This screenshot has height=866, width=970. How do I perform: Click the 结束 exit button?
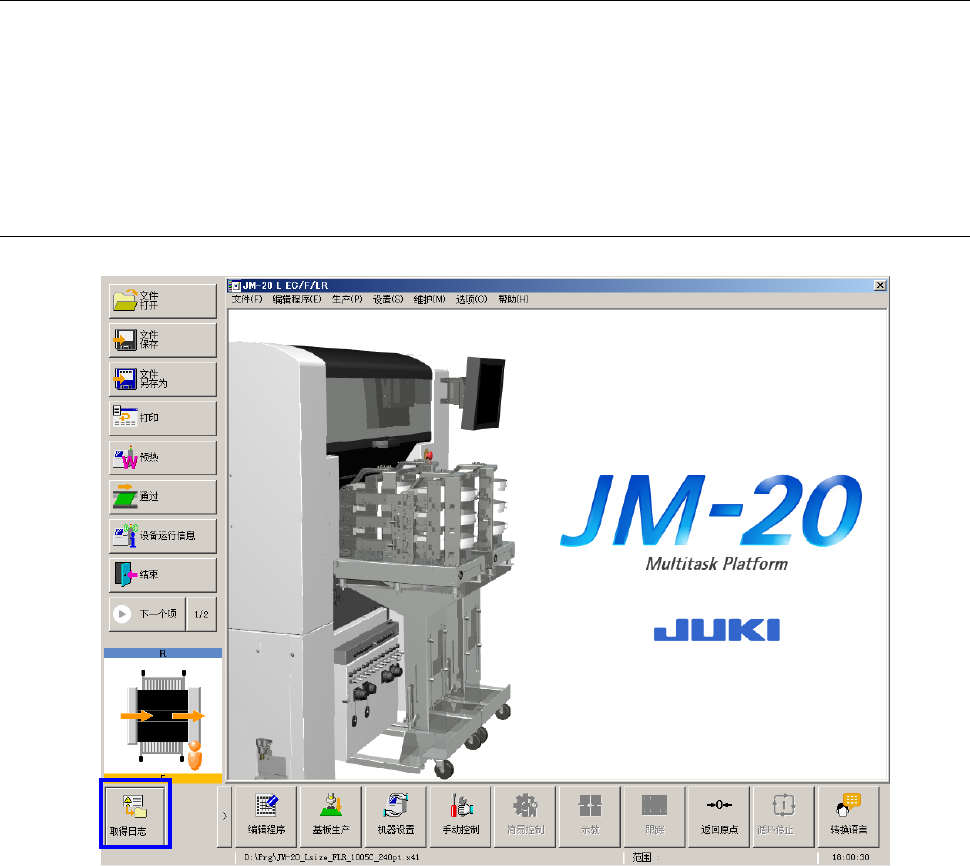tap(163, 575)
